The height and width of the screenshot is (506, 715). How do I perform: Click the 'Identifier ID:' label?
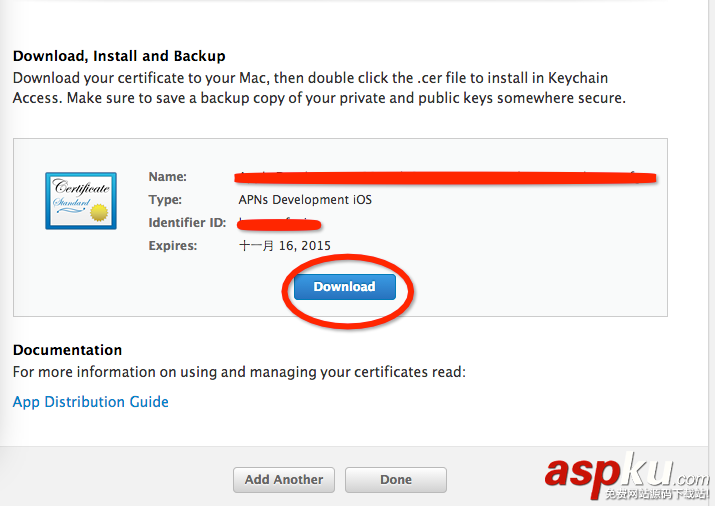(188, 222)
